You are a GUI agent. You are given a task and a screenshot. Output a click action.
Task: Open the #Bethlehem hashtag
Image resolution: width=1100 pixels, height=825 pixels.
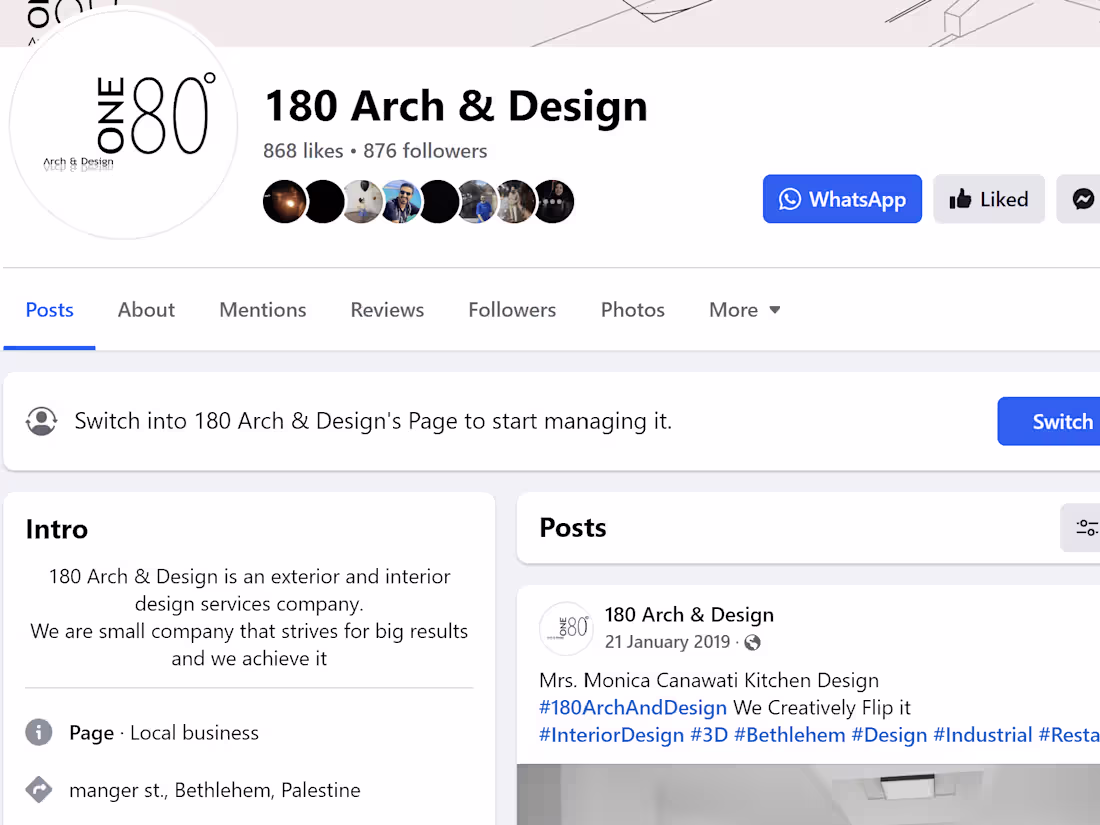789,735
